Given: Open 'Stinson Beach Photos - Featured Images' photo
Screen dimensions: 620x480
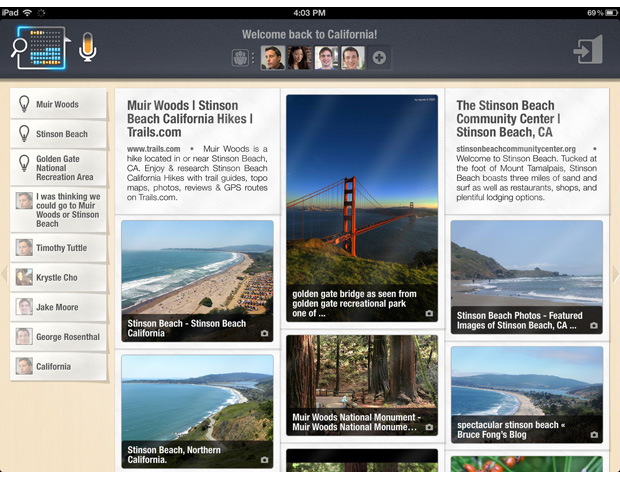Looking at the screenshot, I should [527, 277].
